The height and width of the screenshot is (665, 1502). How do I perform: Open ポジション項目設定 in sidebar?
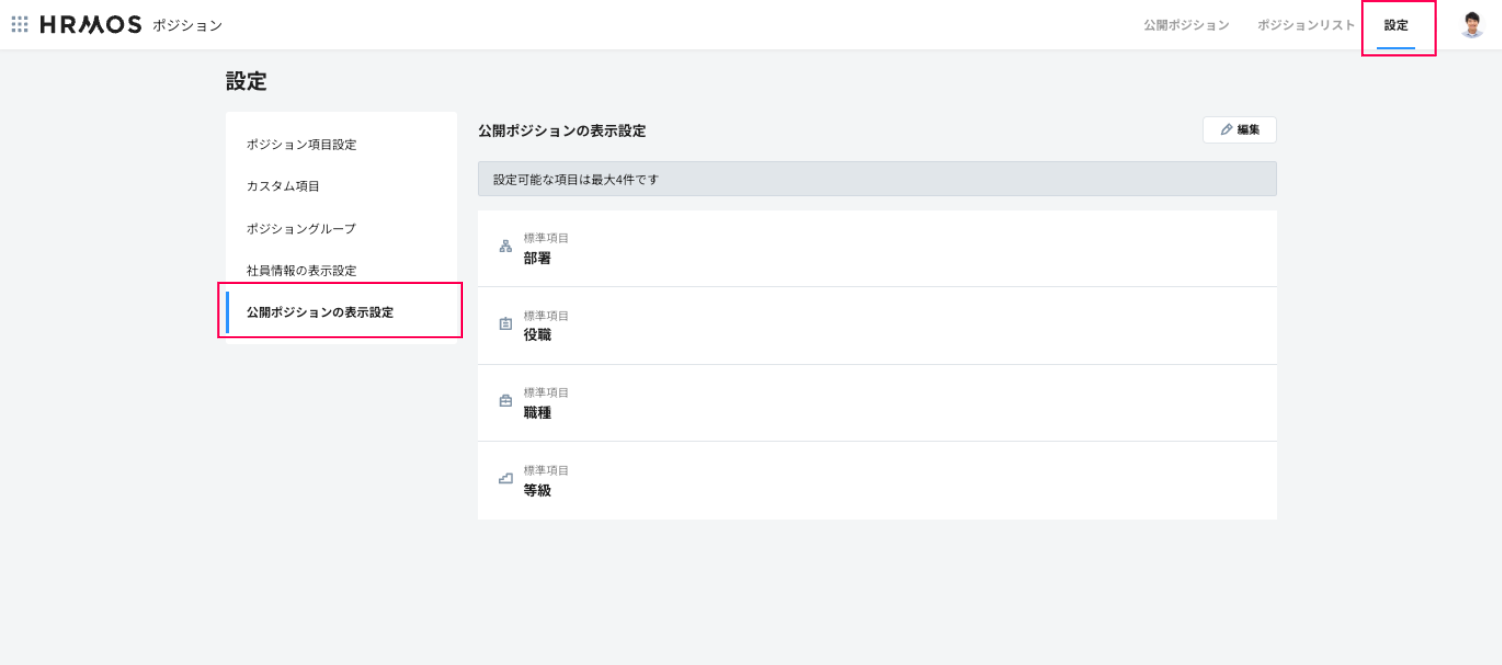click(301, 145)
